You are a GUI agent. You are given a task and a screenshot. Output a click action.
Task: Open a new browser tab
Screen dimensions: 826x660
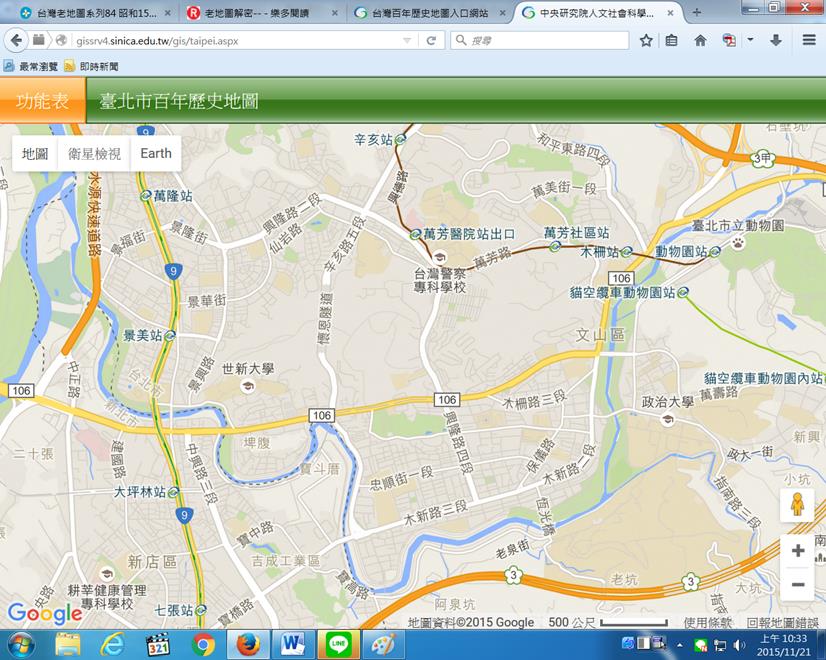(696, 12)
